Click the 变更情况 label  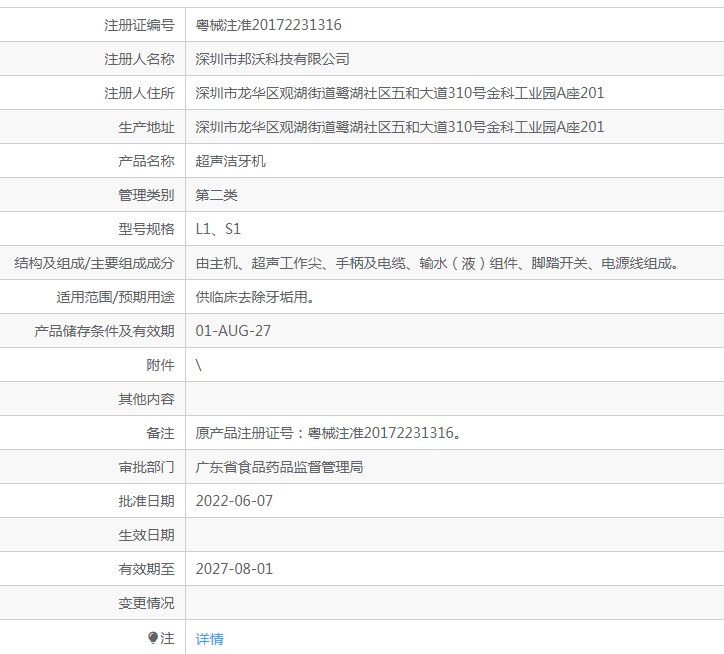tap(146, 603)
